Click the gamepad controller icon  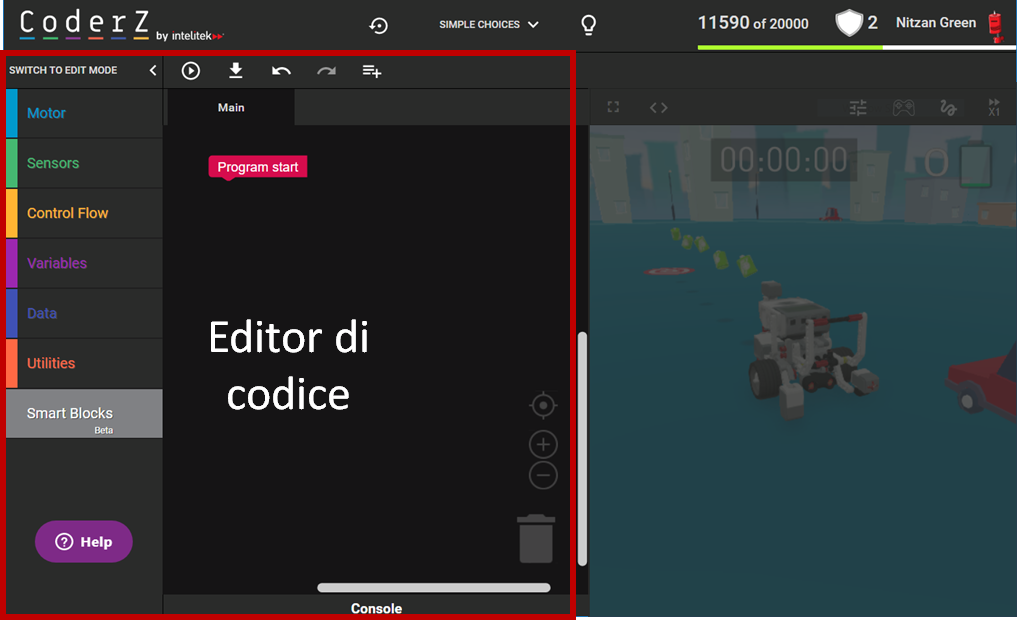click(x=903, y=108)
